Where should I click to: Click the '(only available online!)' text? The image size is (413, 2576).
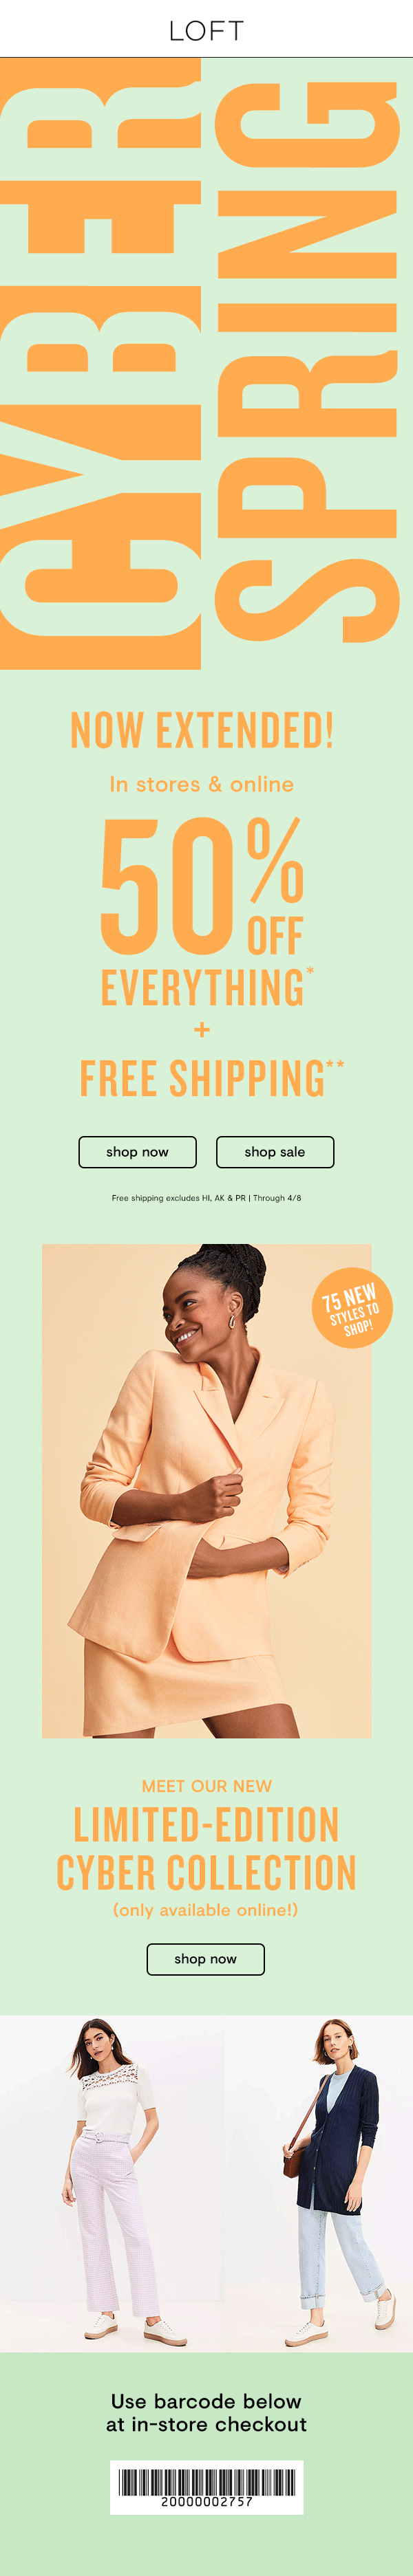pos(206,1910)
